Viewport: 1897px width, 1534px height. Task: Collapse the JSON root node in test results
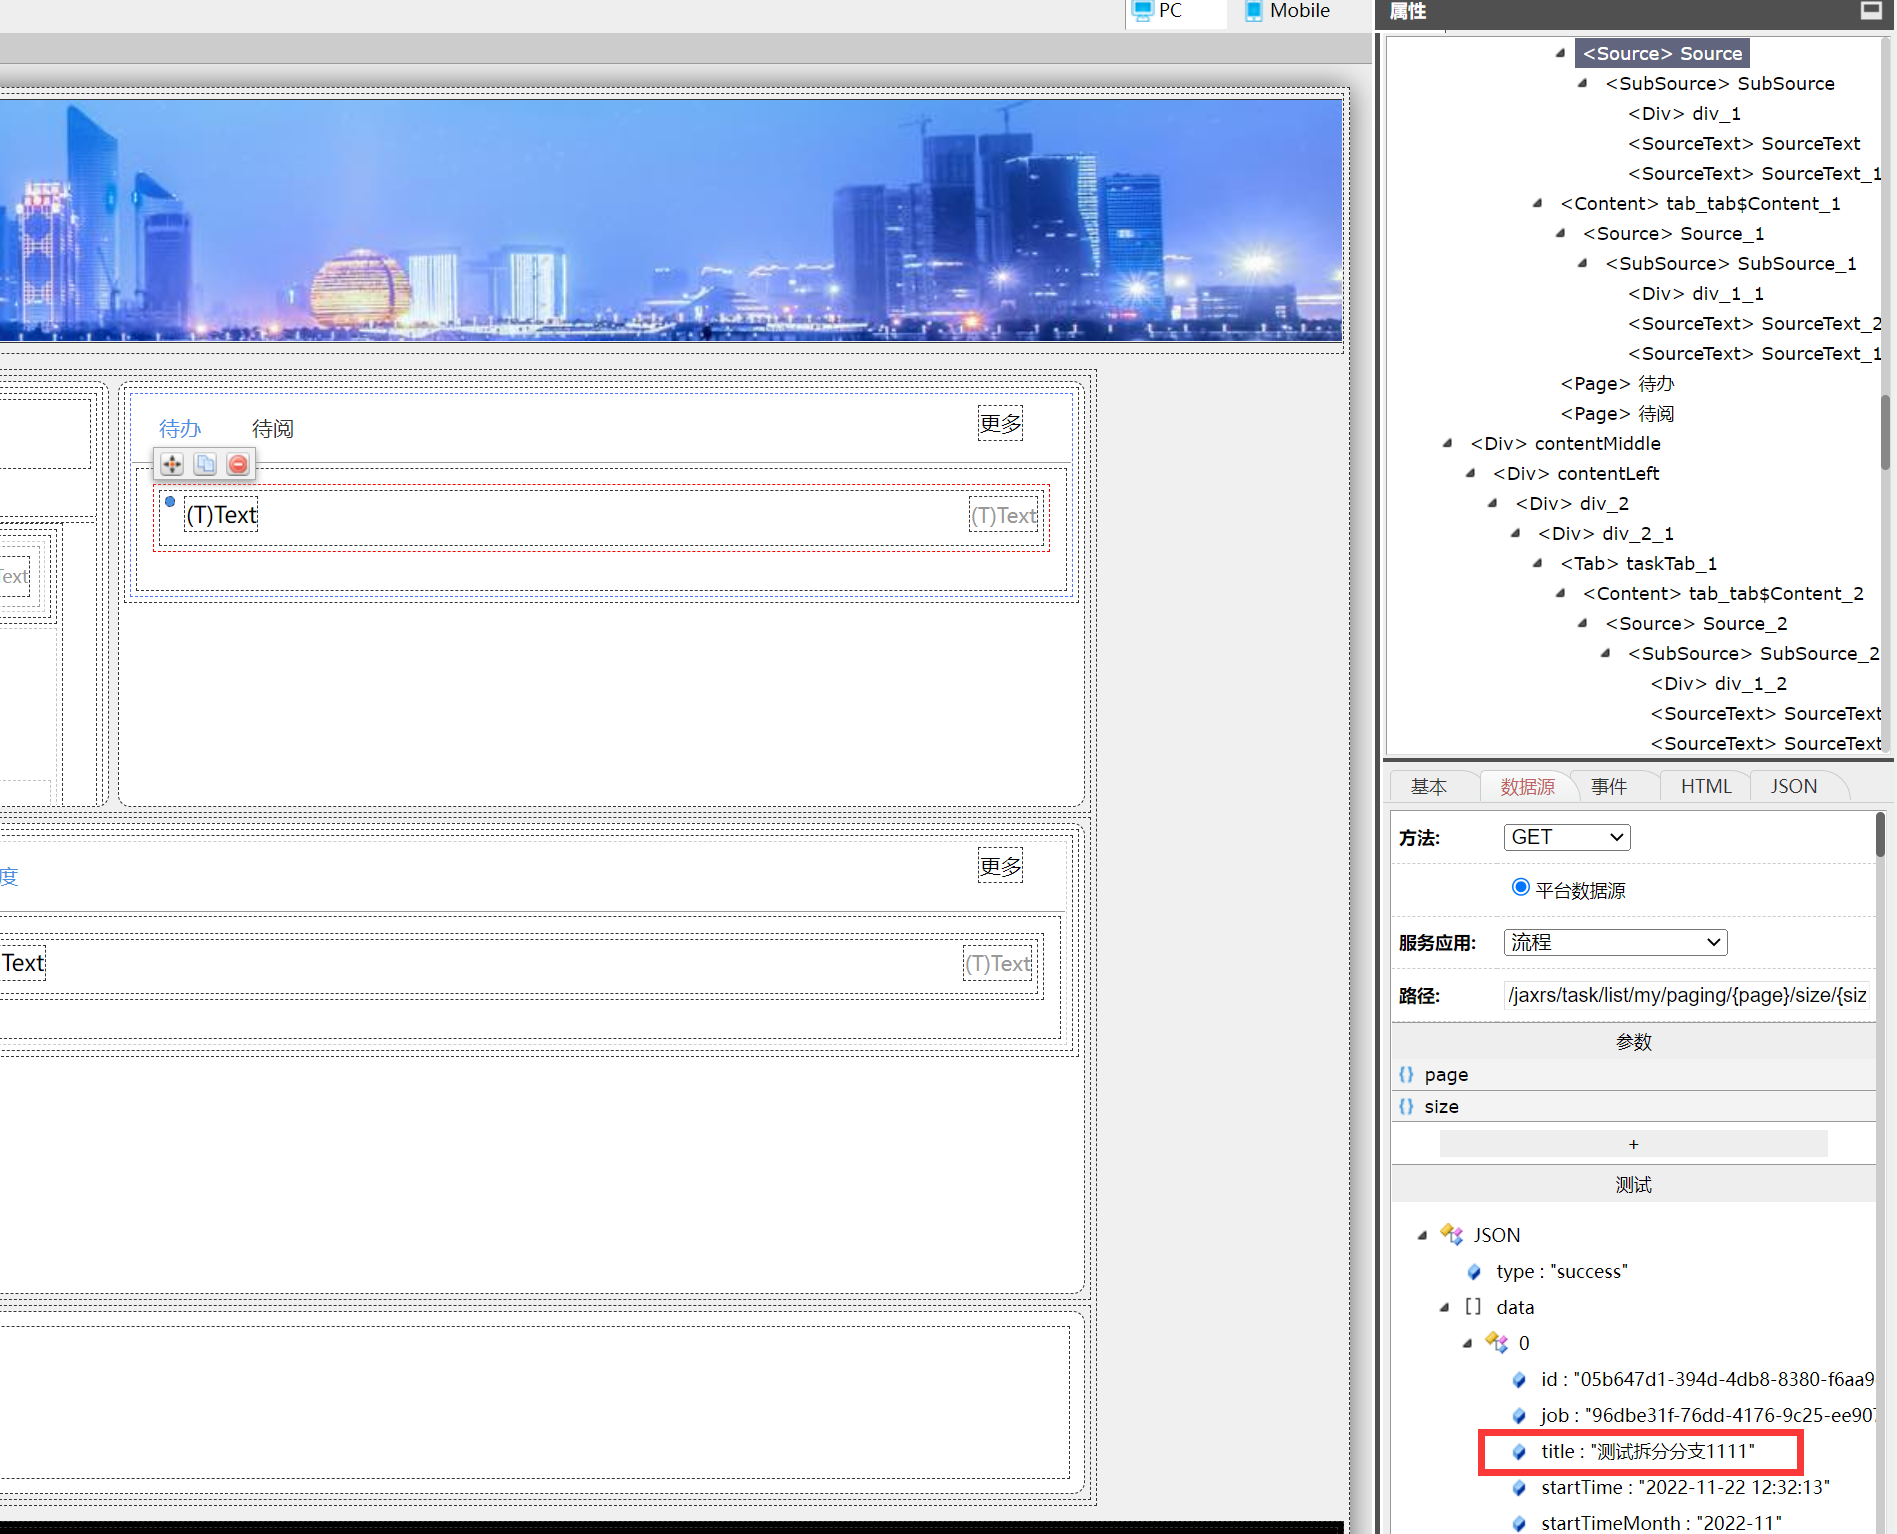pos(1422,1236)
